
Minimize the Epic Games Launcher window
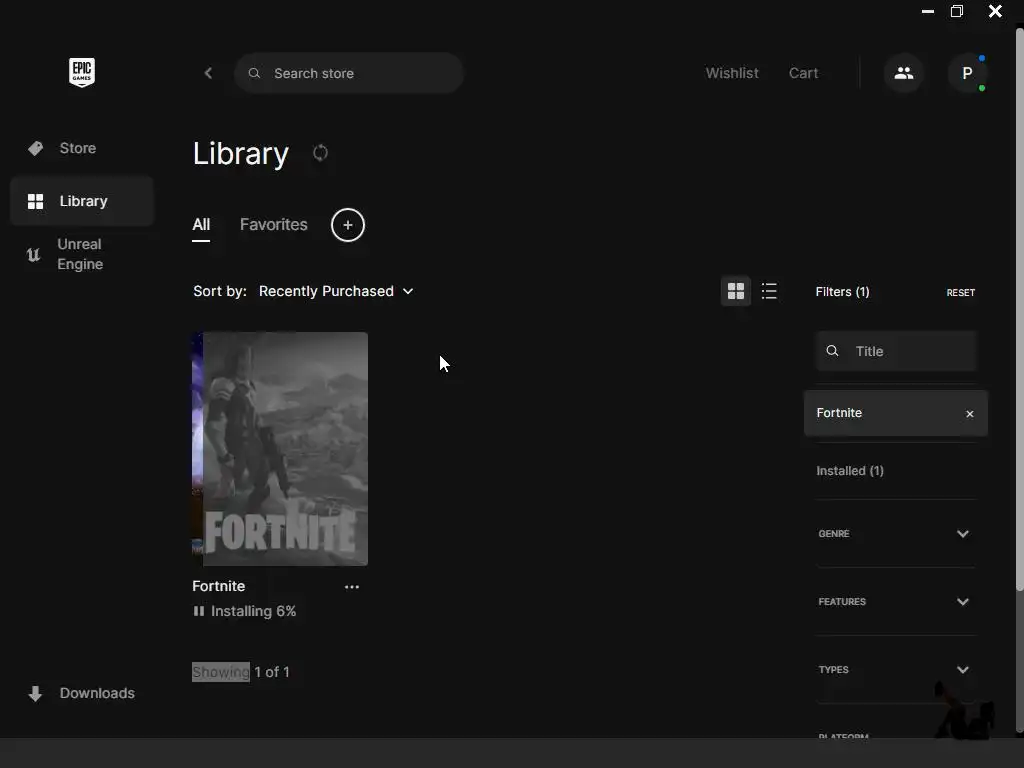click(x=927, y=11)
